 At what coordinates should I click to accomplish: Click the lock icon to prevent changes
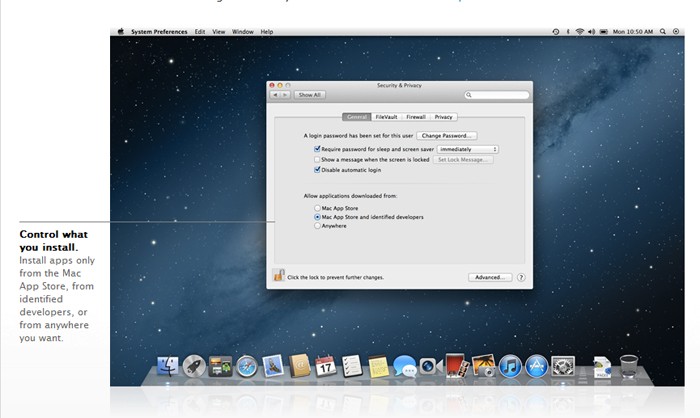(279, 276)
